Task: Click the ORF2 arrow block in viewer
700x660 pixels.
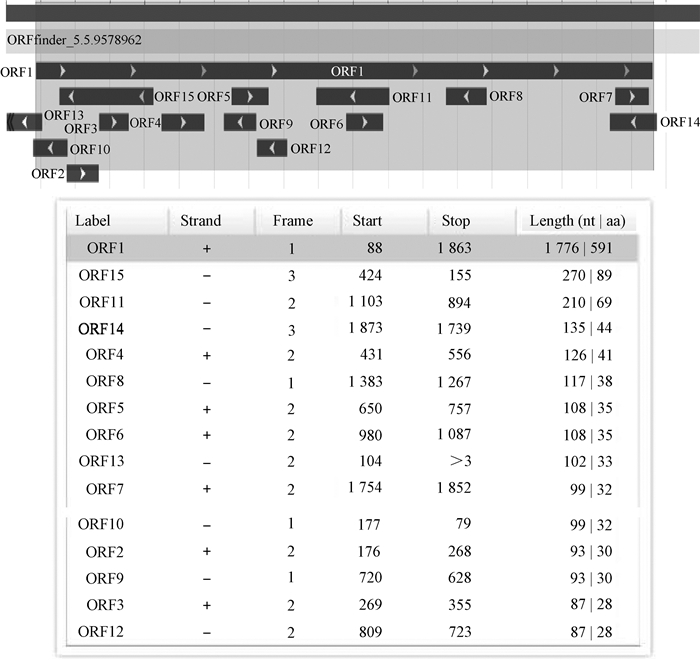Action: (x=83, y=173)
